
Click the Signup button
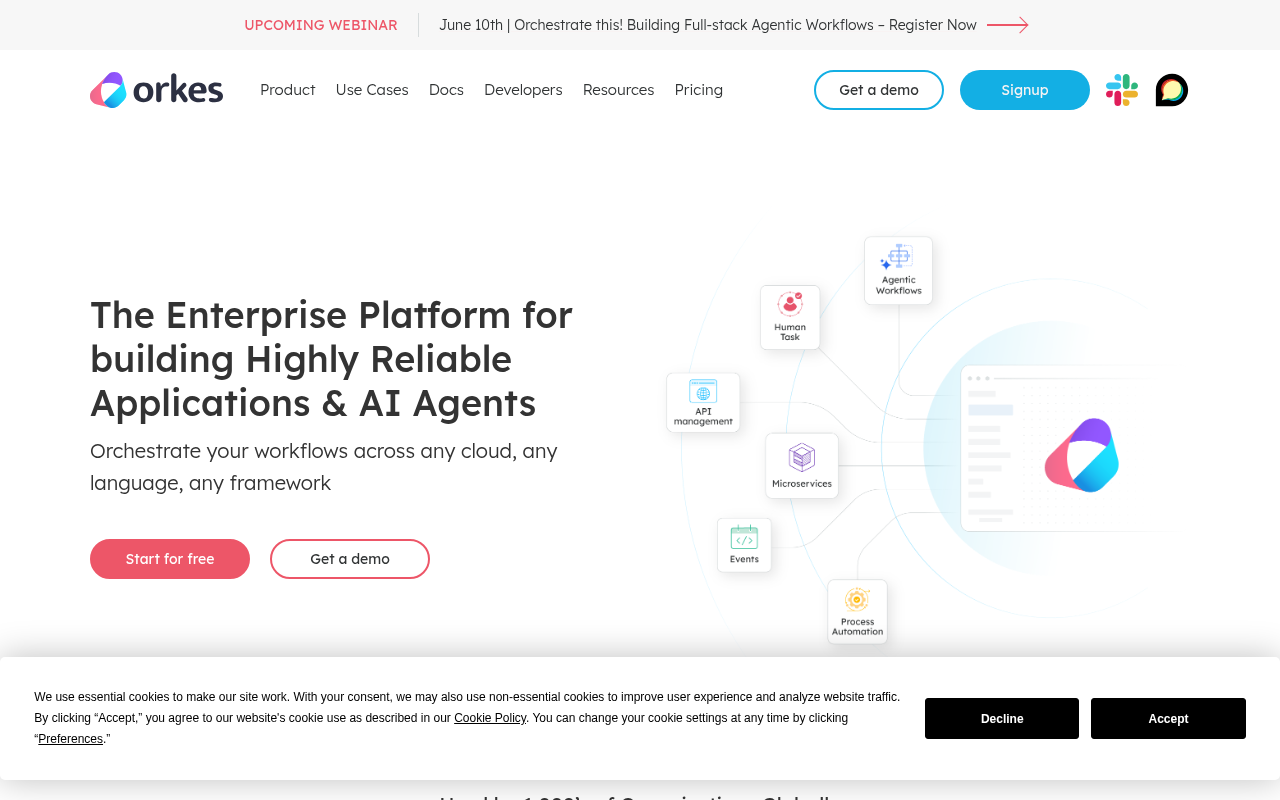point(1024,90)
